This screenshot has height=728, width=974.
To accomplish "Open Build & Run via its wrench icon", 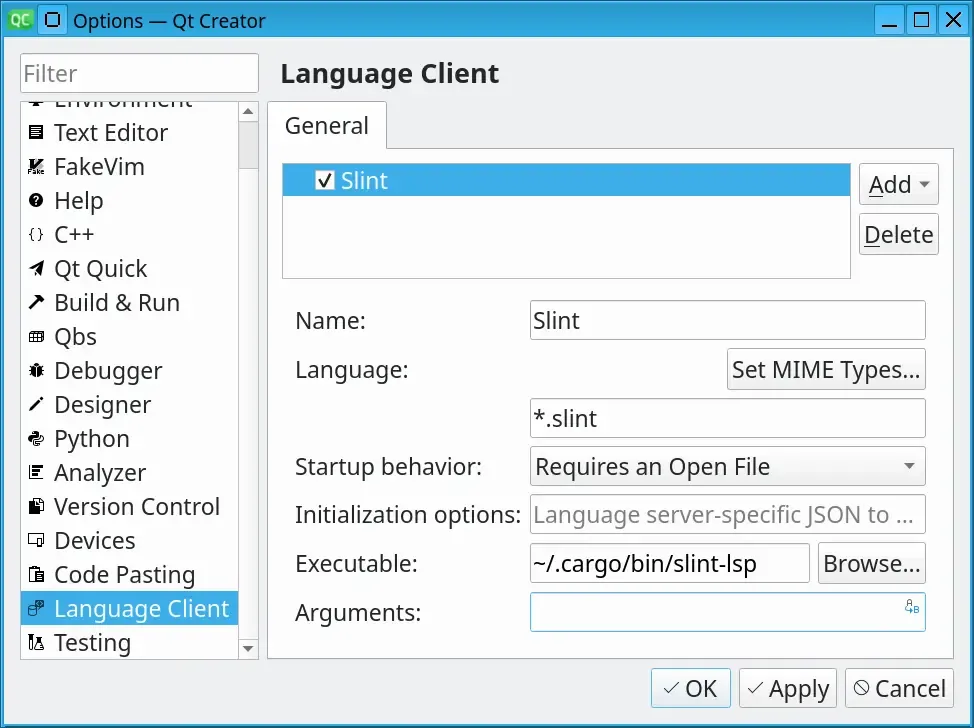I will [x=35, y=303].
